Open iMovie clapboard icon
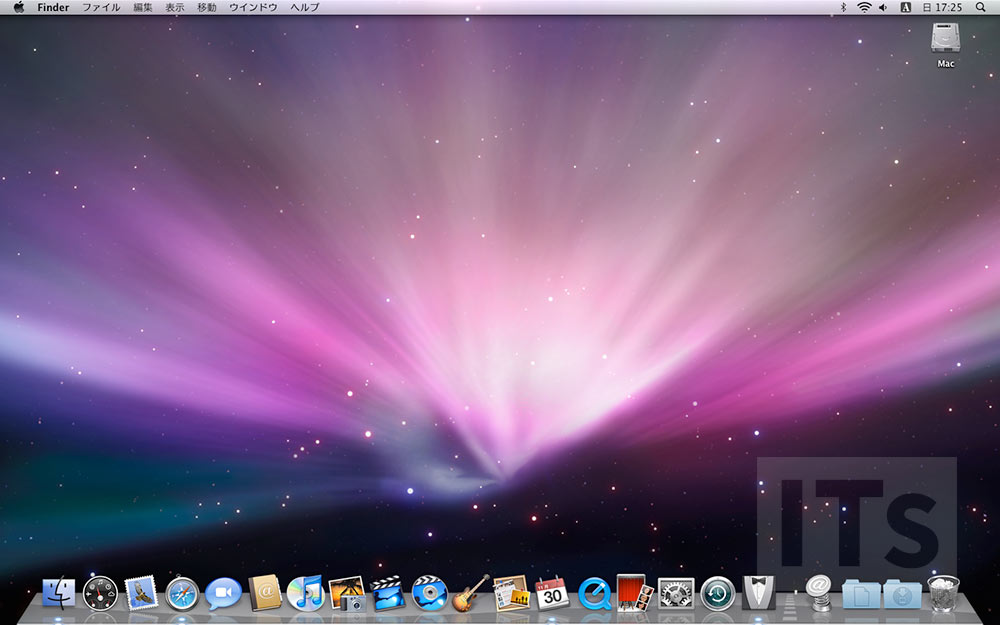The height and width of the screenshot is (625, 1000). coord(386,595)
